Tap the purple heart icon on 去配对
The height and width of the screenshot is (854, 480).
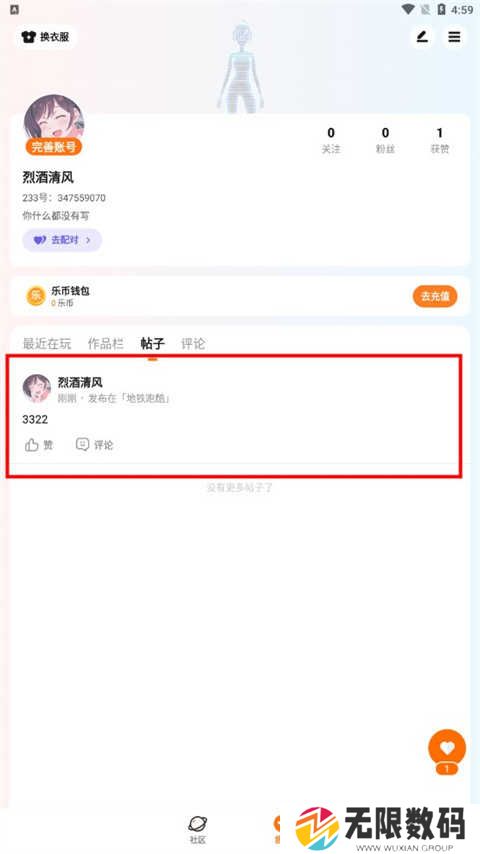click(40, 240)
